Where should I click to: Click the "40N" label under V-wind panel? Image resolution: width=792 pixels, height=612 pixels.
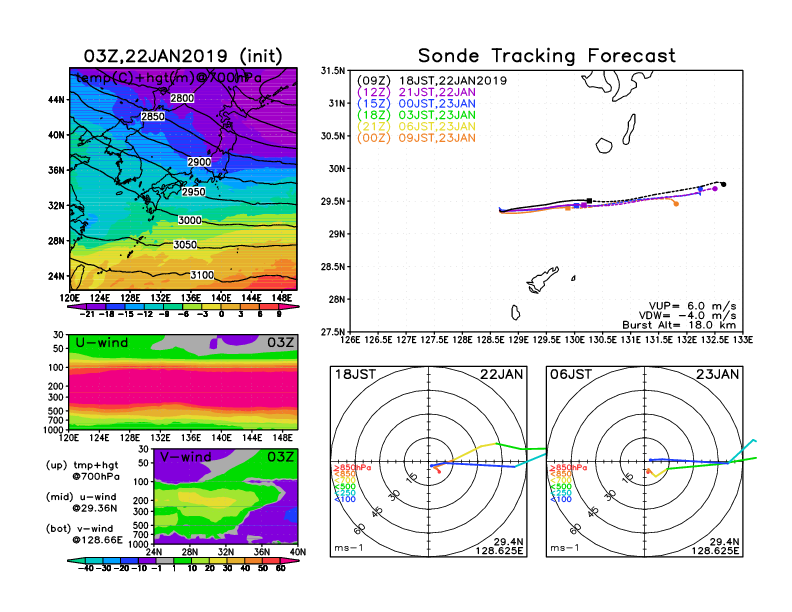pyautogui.click(x=298, y=552)
